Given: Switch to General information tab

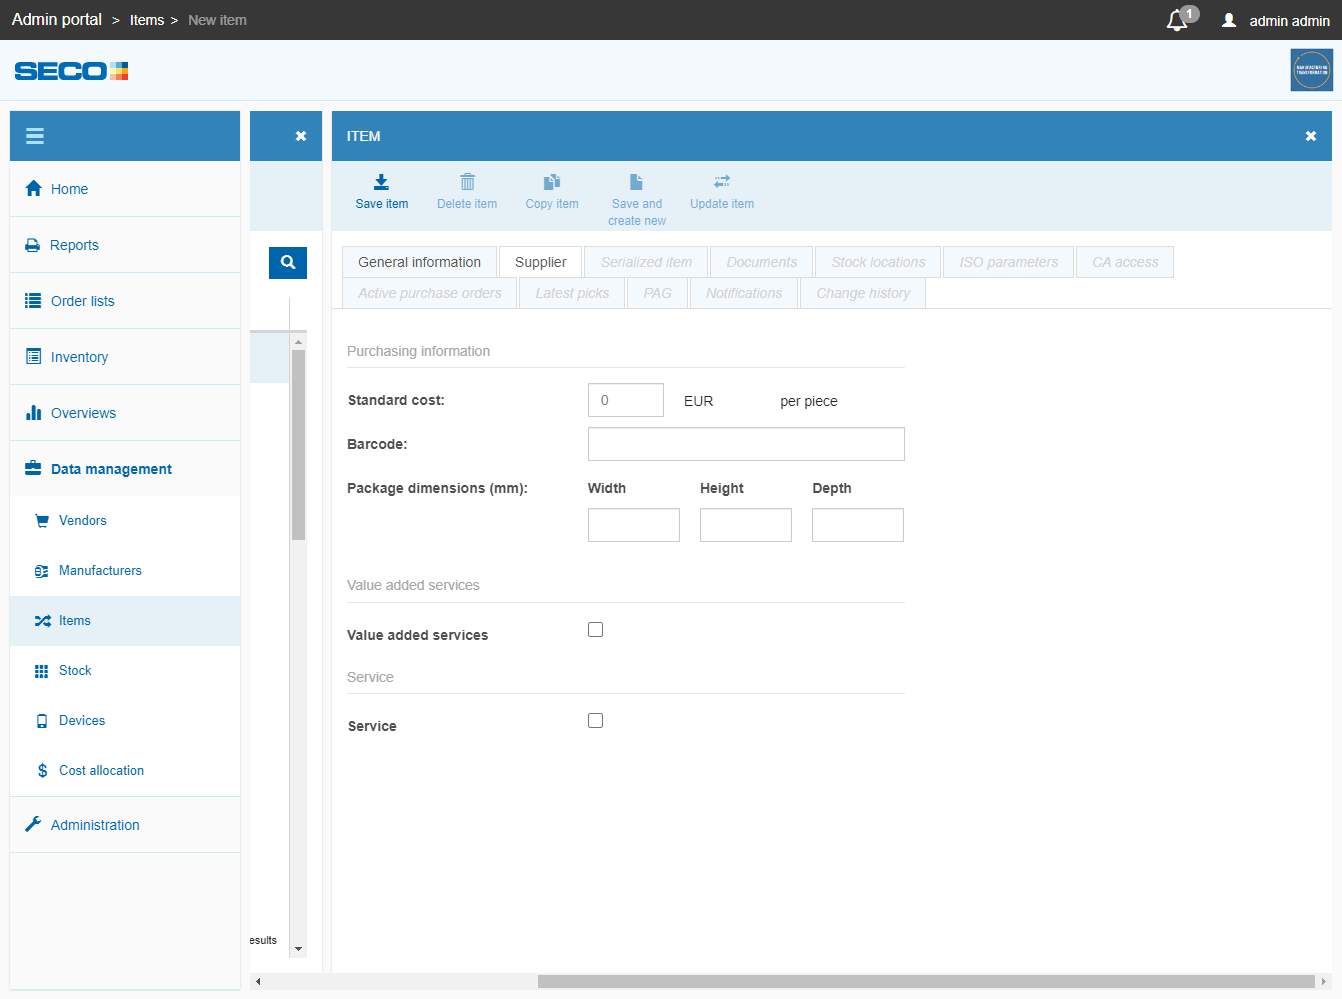Looking at the screenshot, I should pyautogui.click(x=420, y=262).
